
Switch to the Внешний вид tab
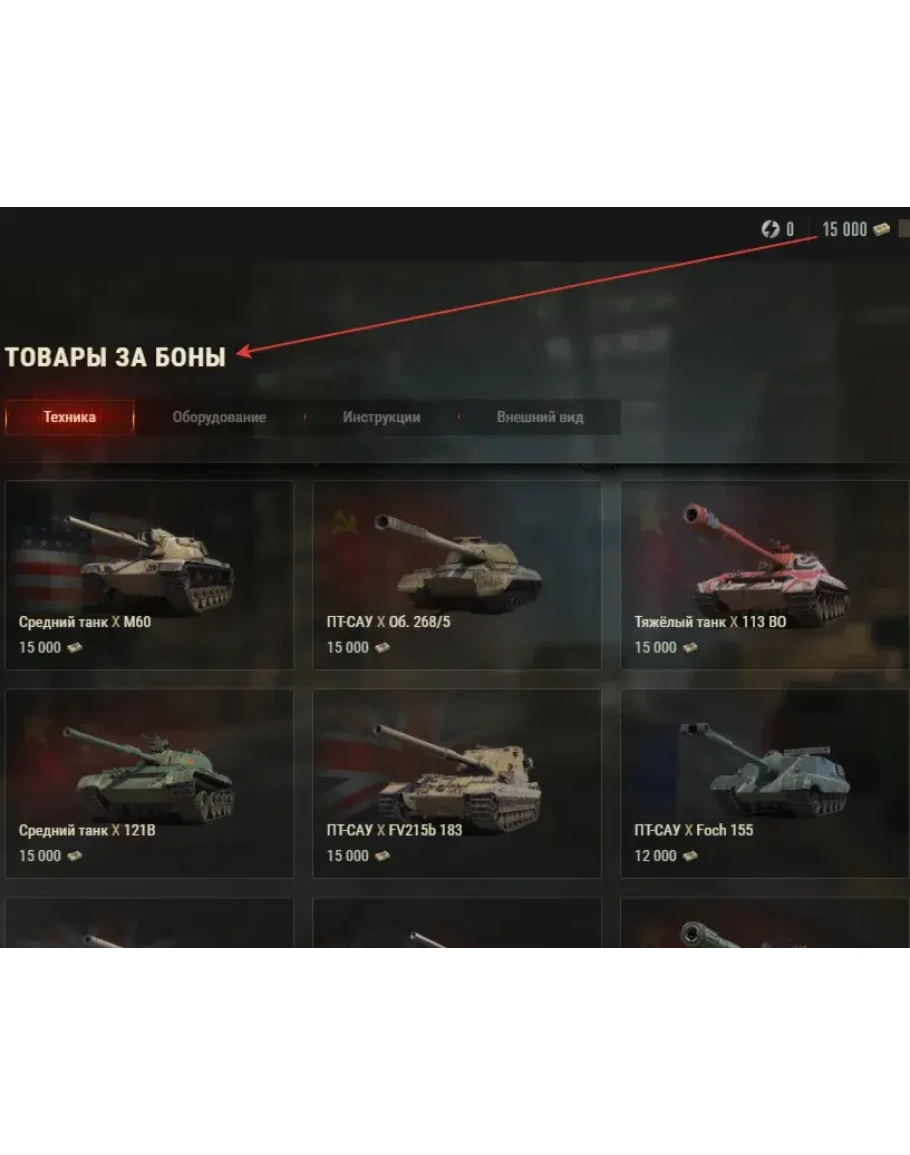click(x=540, y=417)
